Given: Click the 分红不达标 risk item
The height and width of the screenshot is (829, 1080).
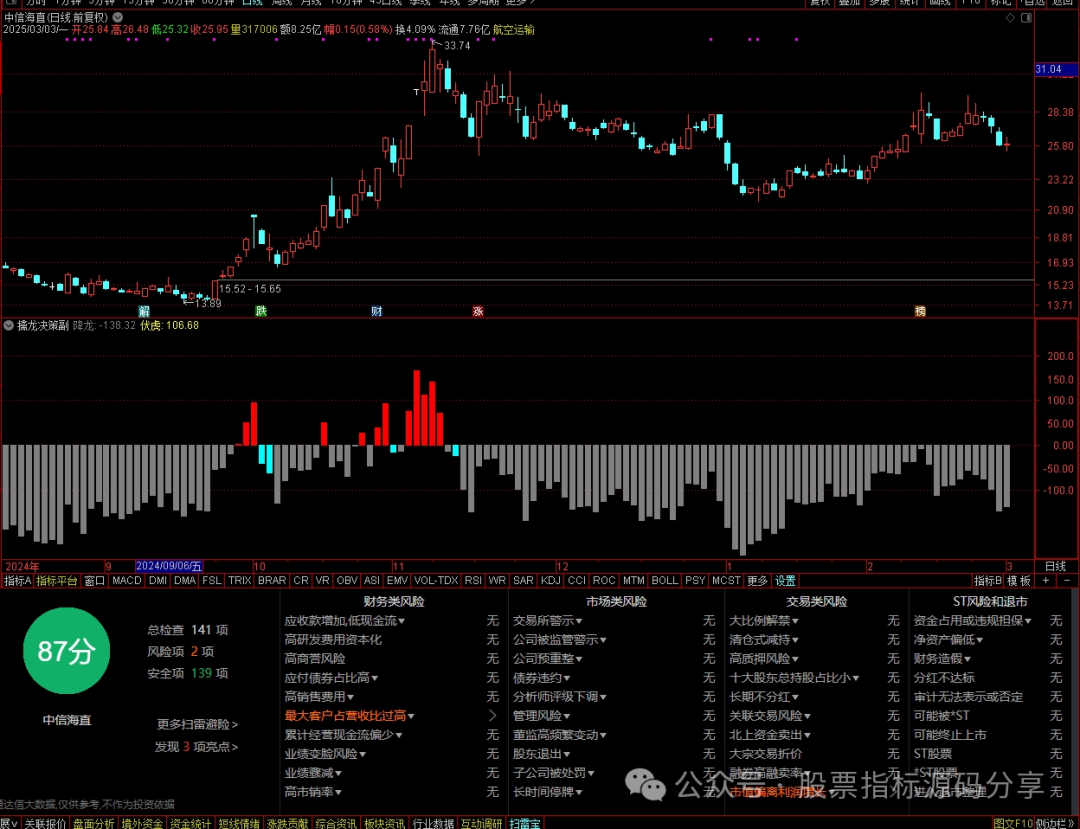Looking at the screenshot, I should [x=944, y=678].
